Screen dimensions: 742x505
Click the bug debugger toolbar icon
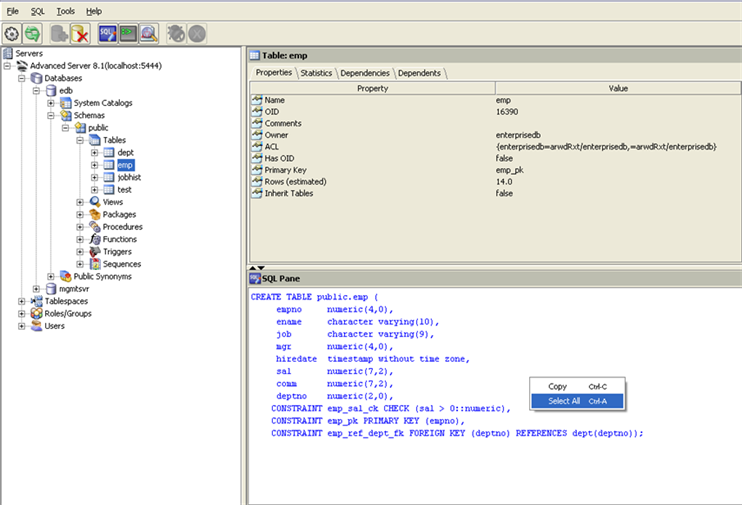(176, 33)
